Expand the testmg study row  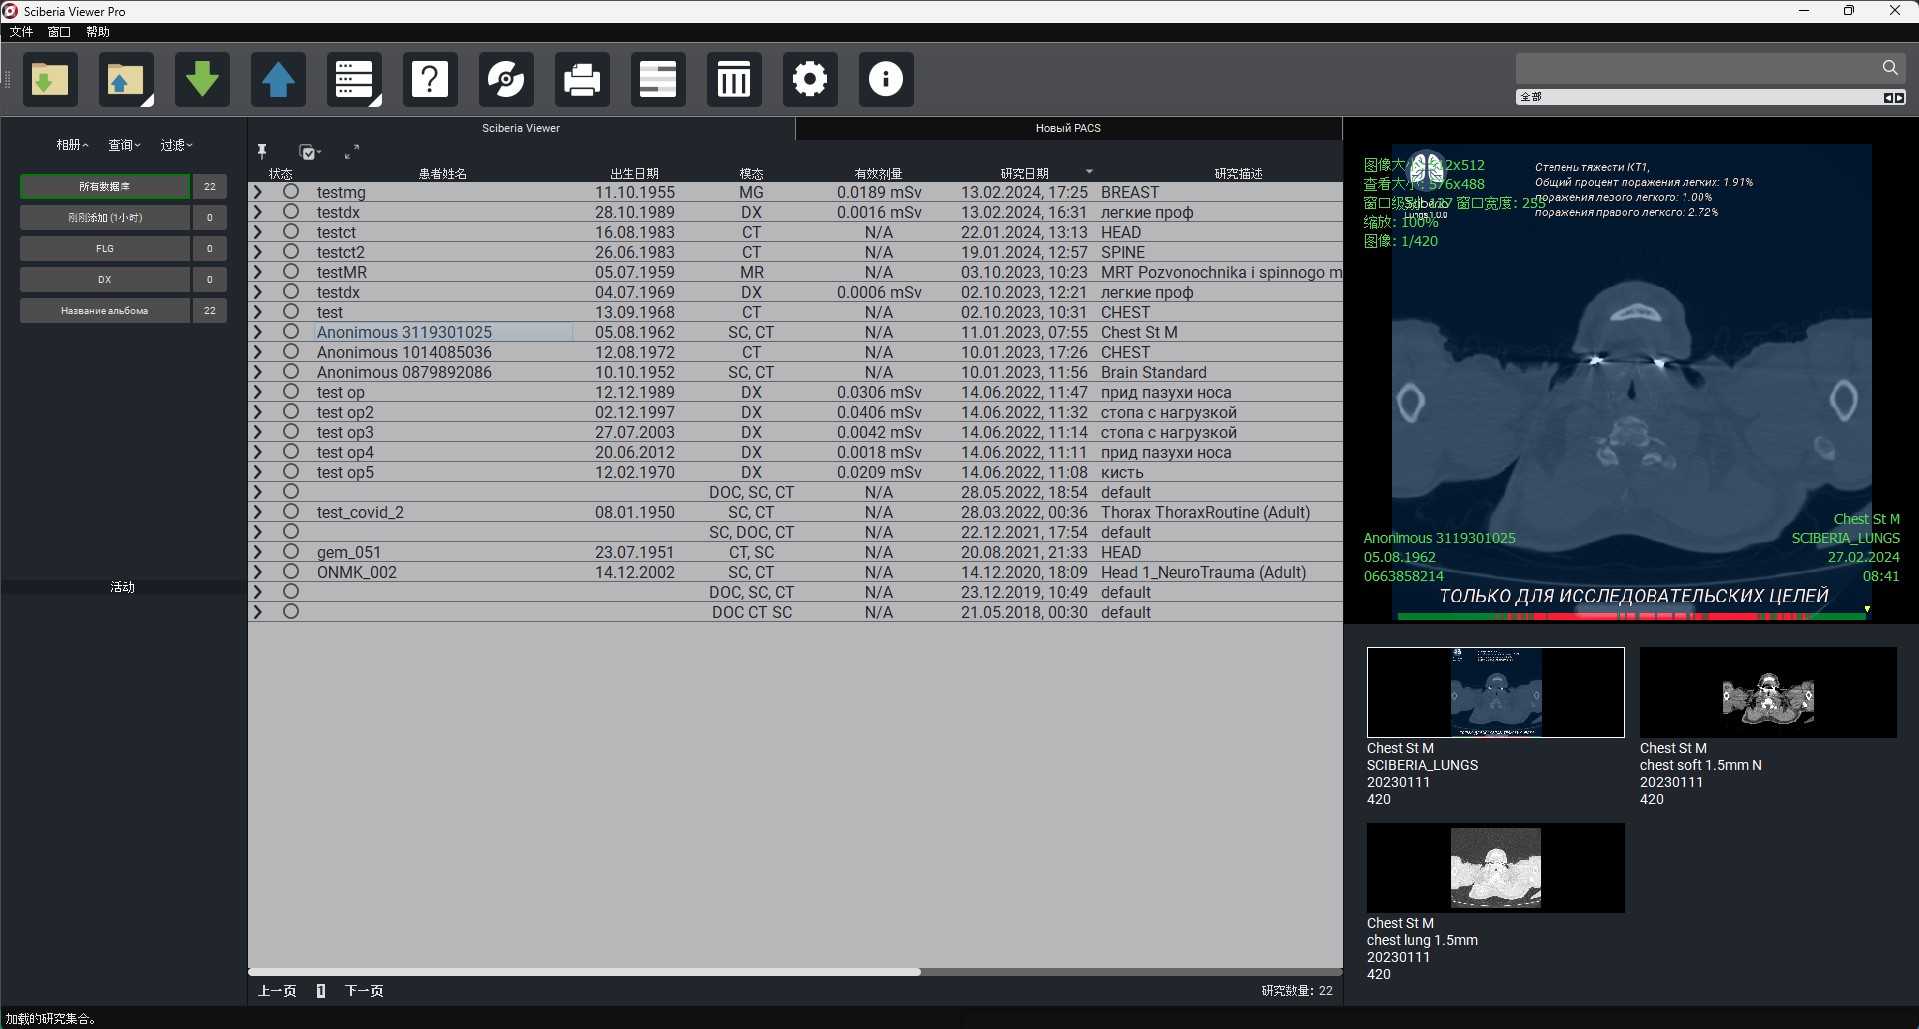tap(258, 192)
